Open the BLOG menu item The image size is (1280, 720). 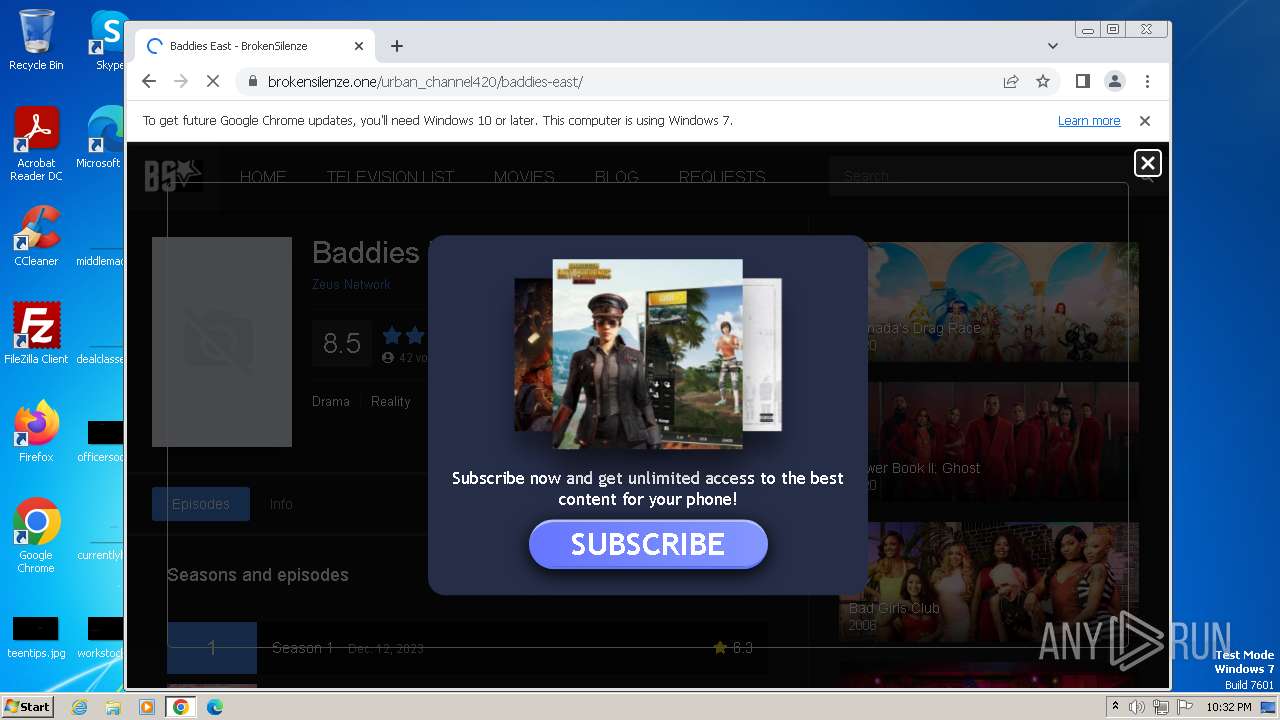click(x=617, y=177)
